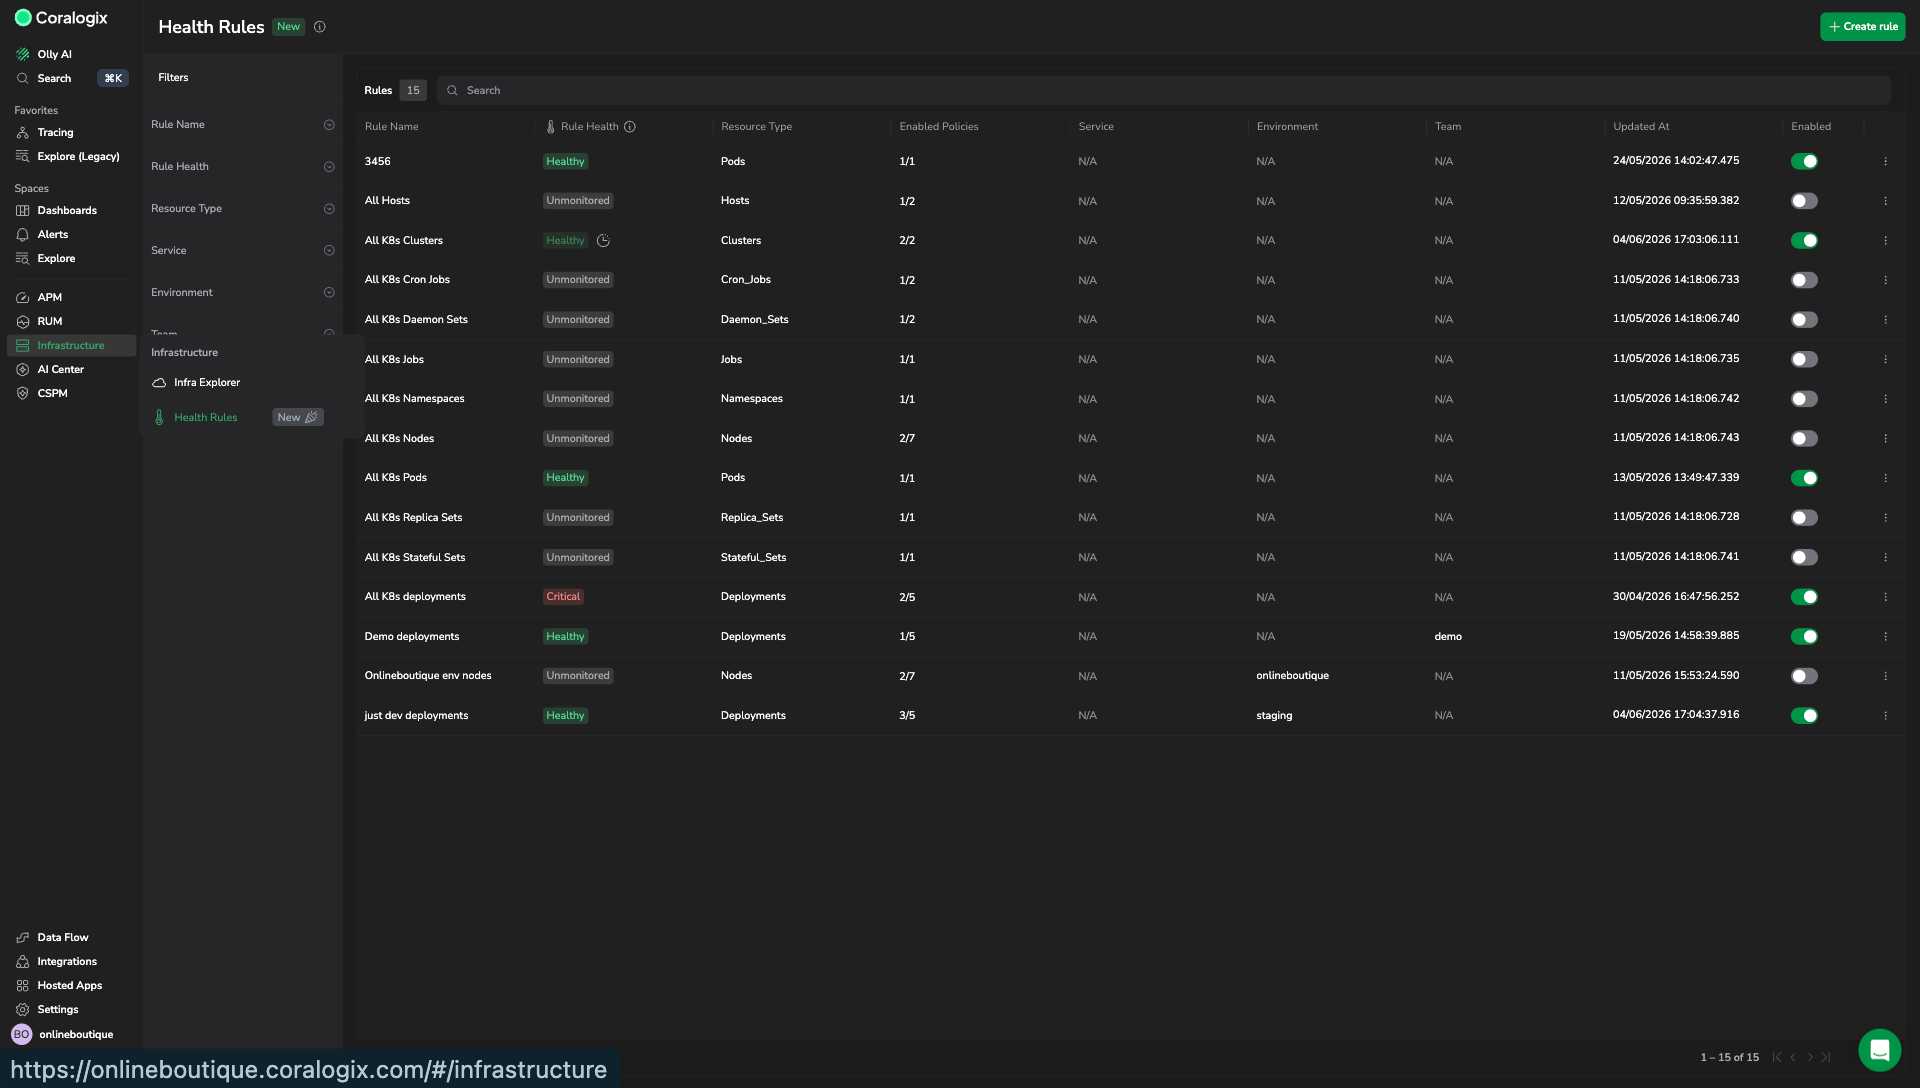Click the Rule Health column info icon
Image resolution: width=1920 pixels, height=1088 pixels.
pos(630,127)
